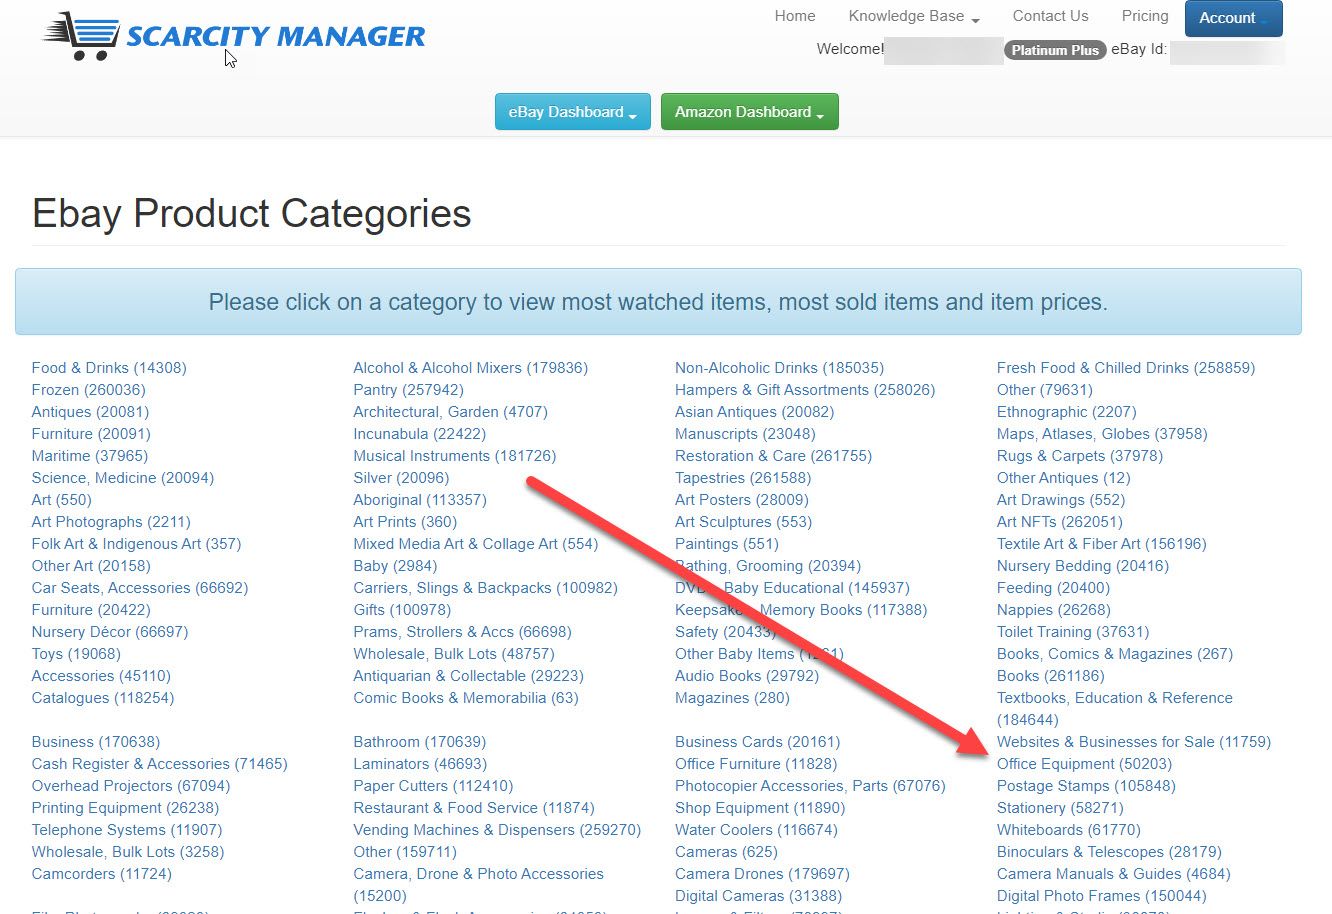The image size is (1332, 914).
Task: Open Toilet Training (37631) category
Action: (1073, 632)
